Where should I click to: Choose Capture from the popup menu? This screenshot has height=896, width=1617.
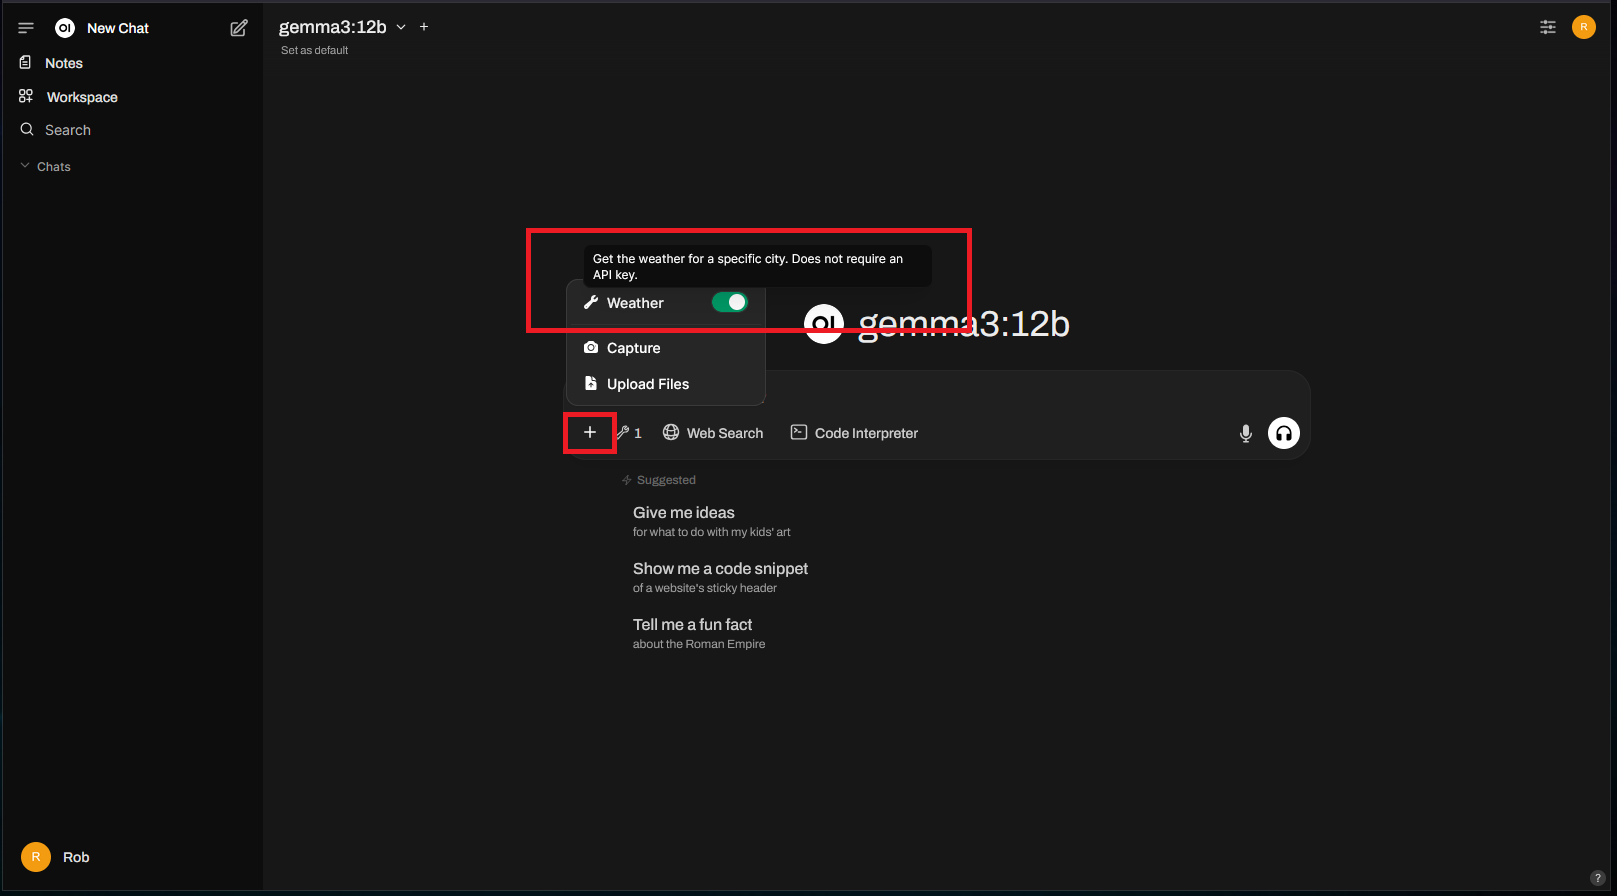pos(666,348)
